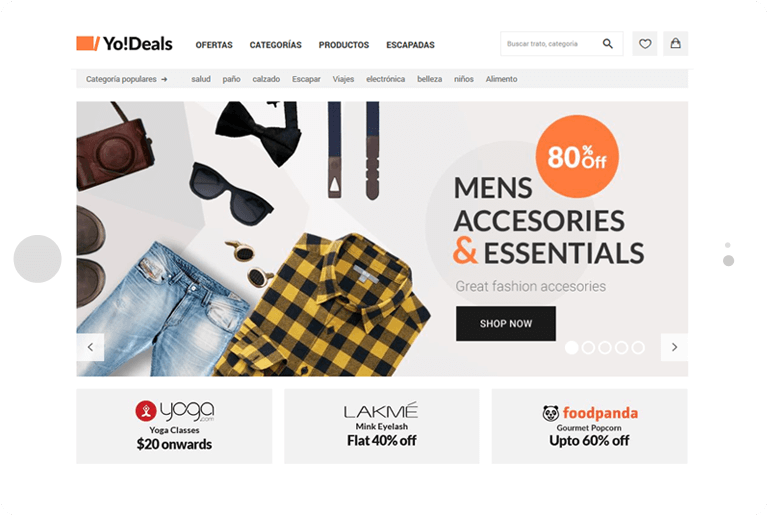Select the first carousel dot
This screenshot has width=768, height=516.
572,348
